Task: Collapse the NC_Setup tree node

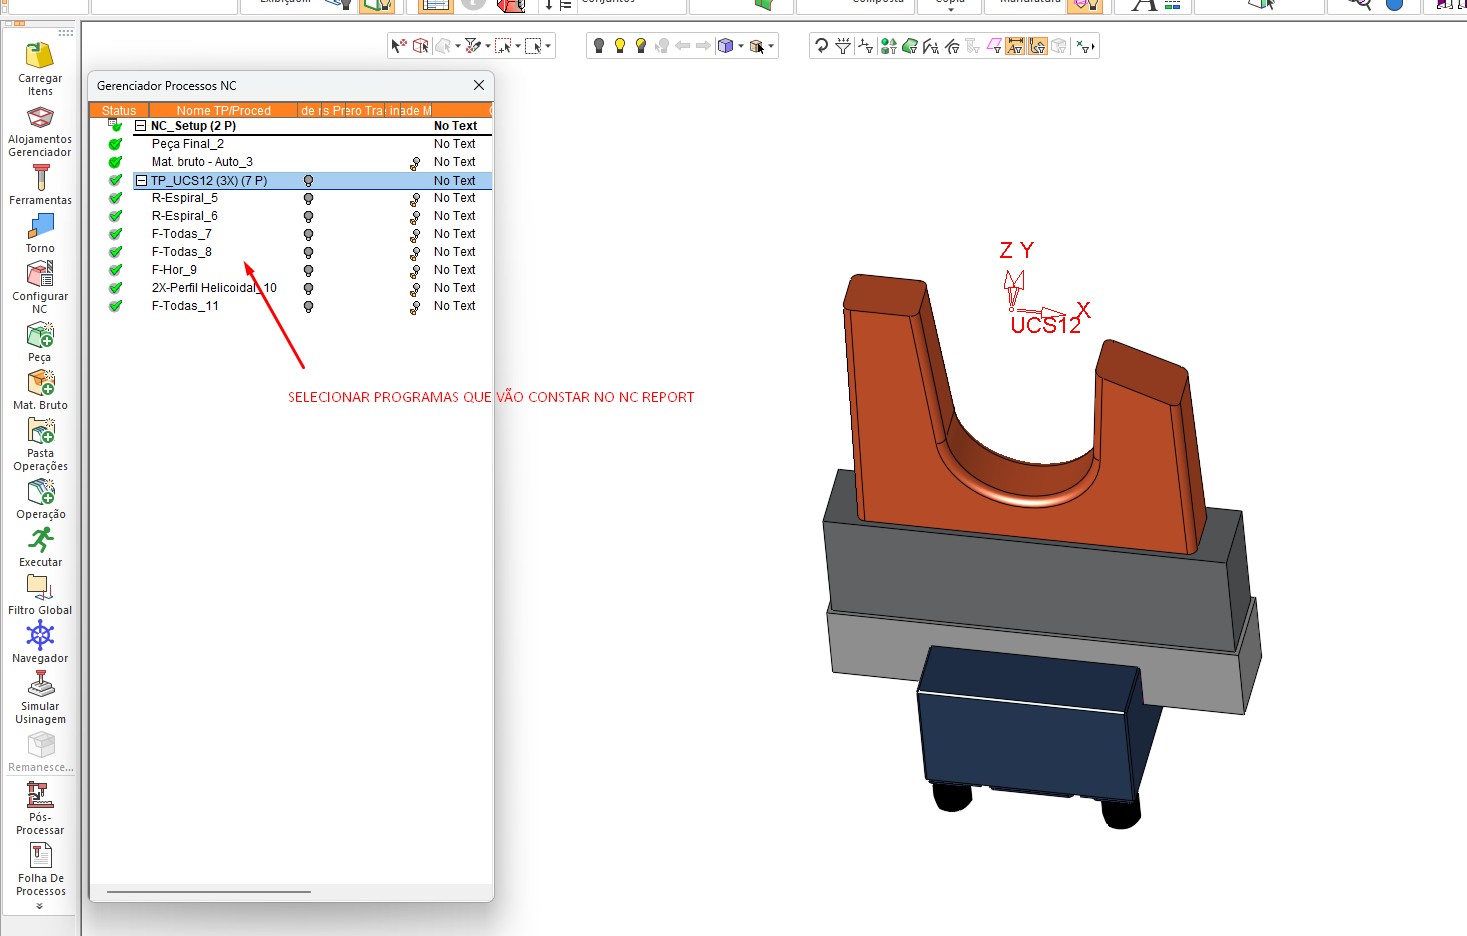Action: [141, 126]
